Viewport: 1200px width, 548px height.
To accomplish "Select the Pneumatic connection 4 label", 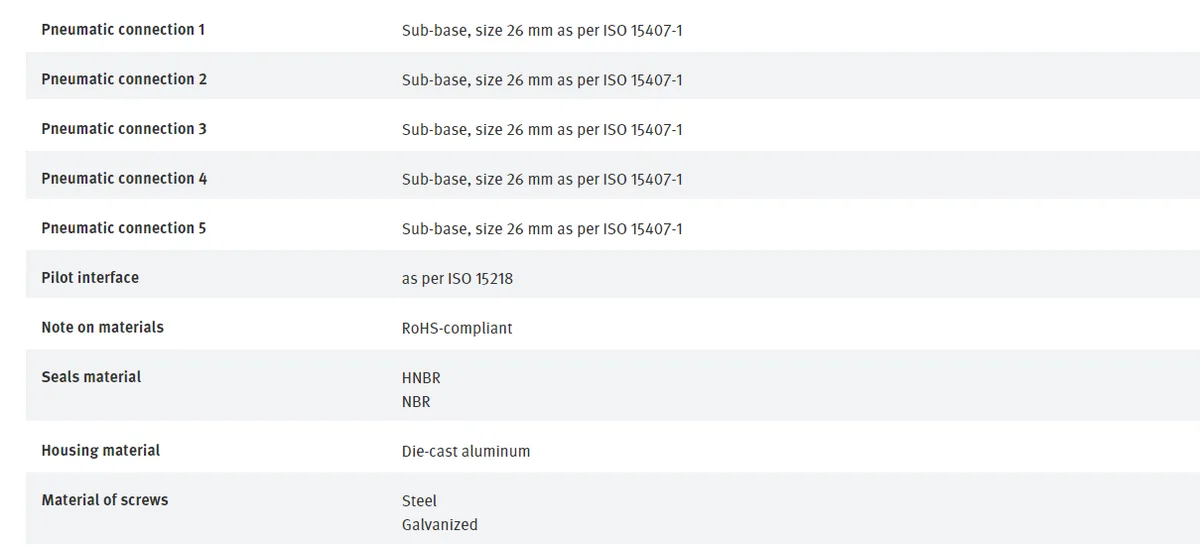I will tap(124, 178).
